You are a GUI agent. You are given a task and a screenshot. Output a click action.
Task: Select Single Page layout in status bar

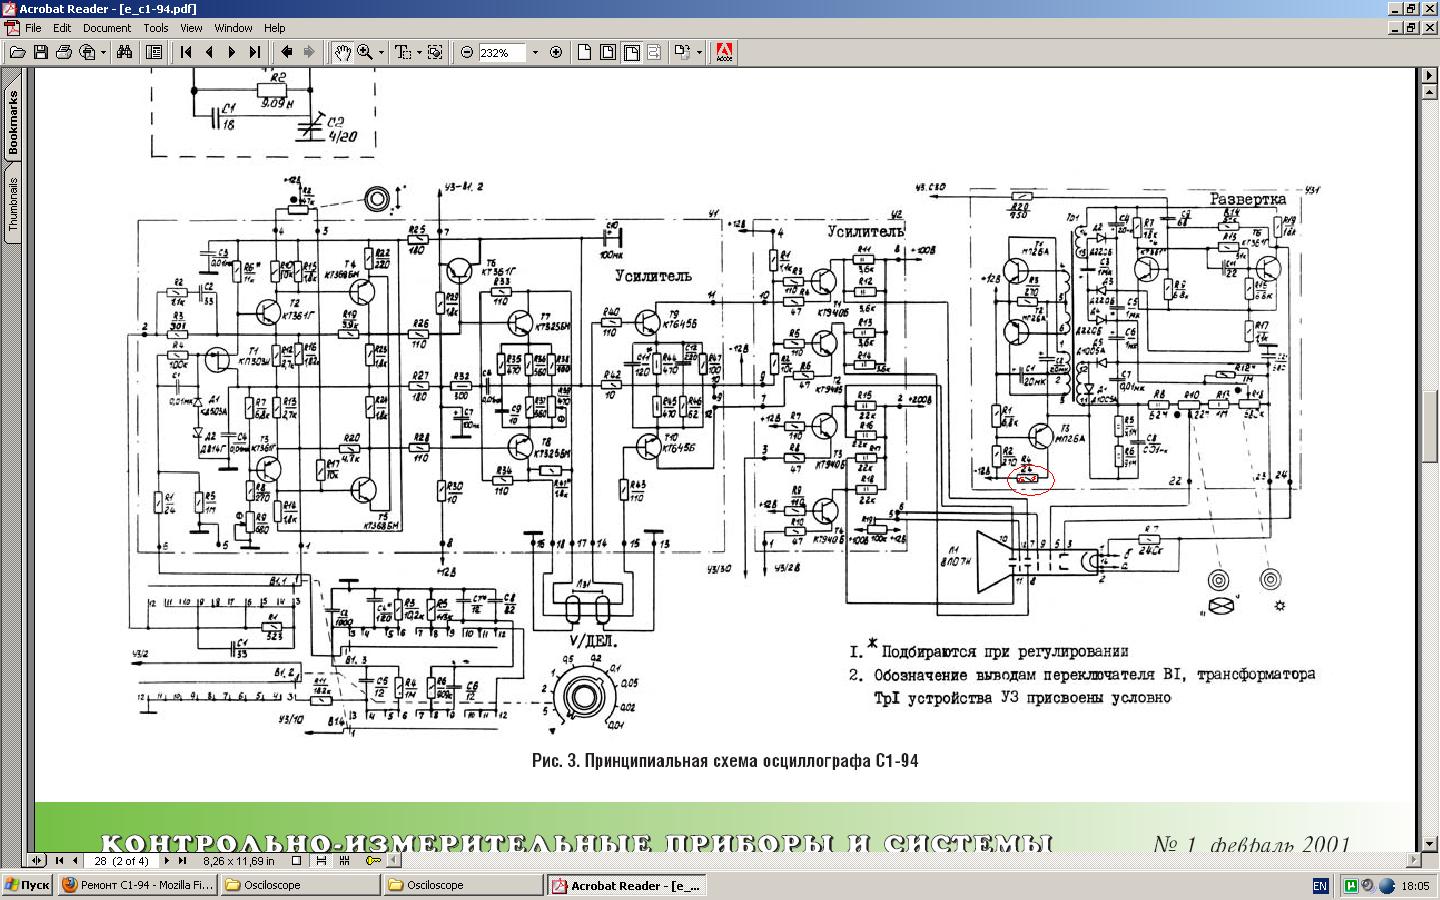pyautogui.click(x=297, y=860)
